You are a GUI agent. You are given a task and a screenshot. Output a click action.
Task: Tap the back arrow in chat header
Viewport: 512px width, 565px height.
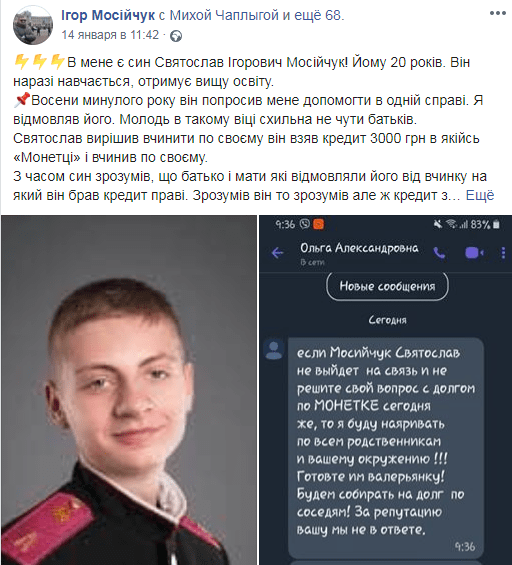tap(277, 253)
